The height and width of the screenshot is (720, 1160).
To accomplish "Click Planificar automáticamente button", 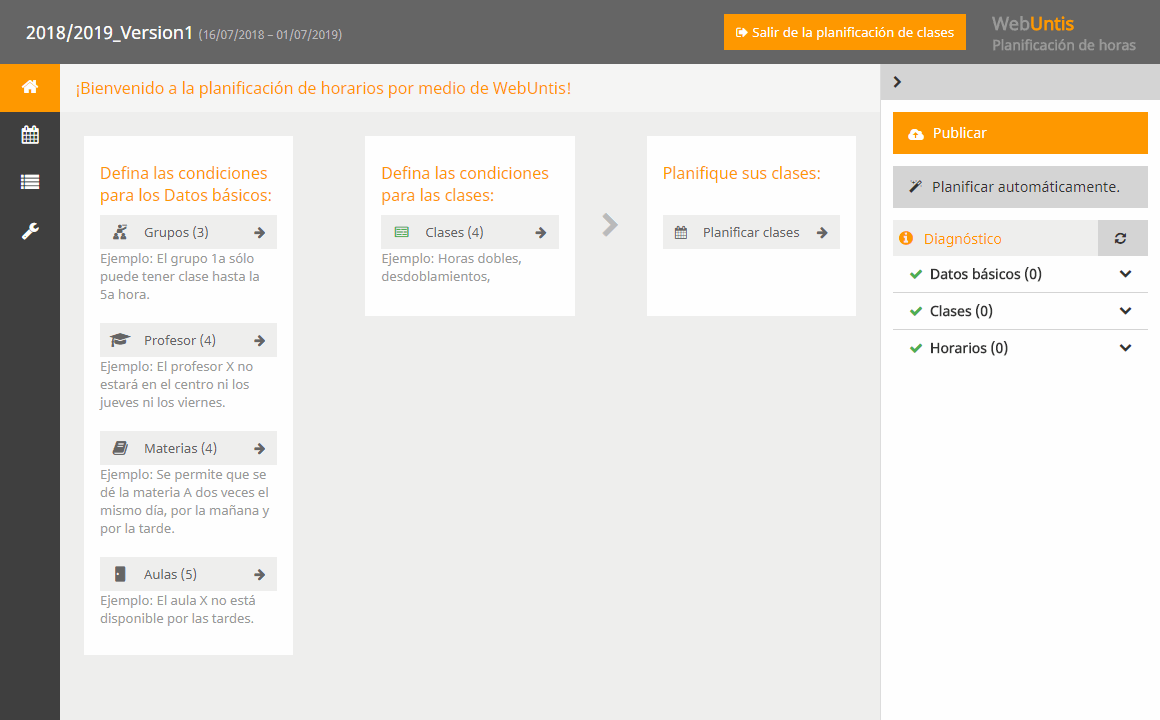I will (x=1019, y=187).
